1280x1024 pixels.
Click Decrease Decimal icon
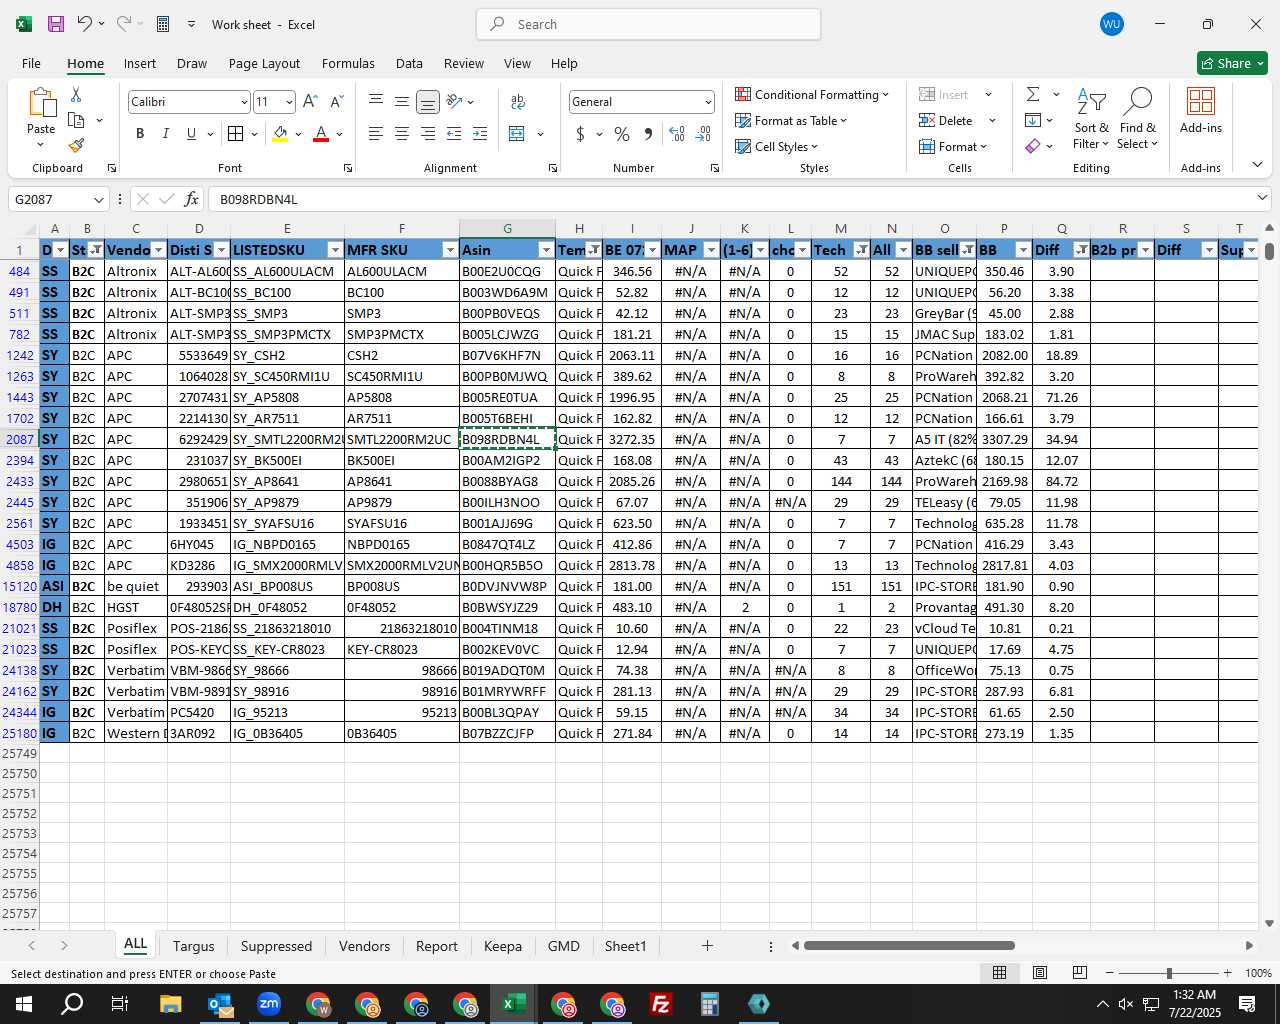703,134
